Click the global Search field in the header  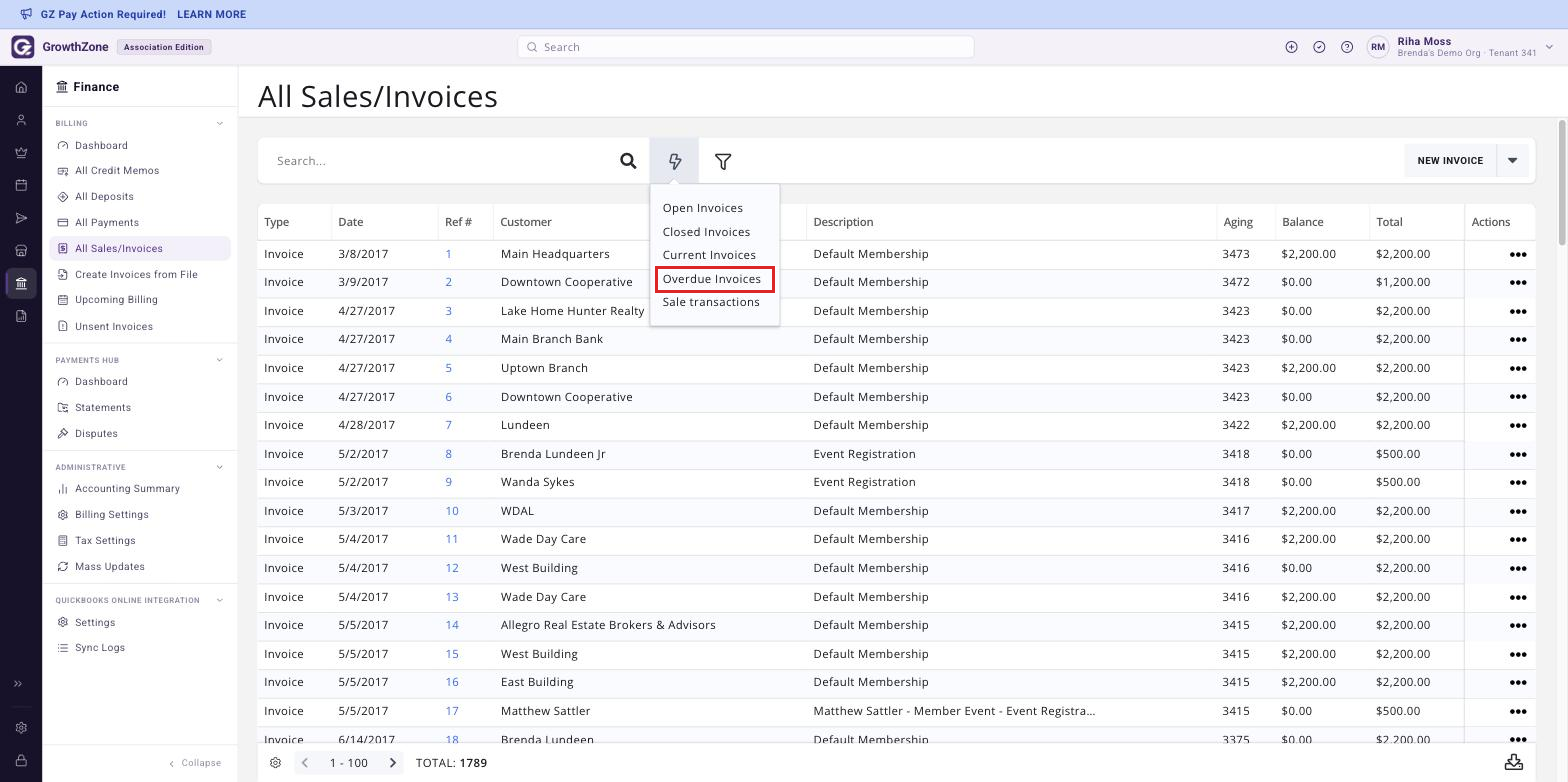pos(746,47)
